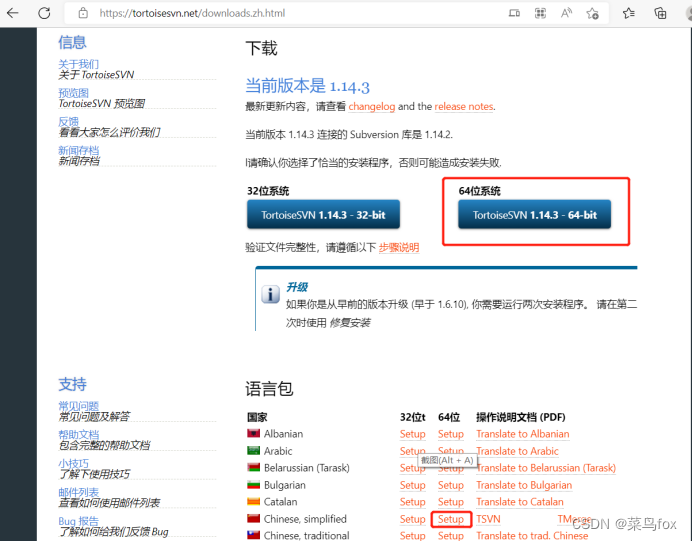
Task: Open 邮件列表 support link
Action: pyautogui.click(x=79, y=492)
